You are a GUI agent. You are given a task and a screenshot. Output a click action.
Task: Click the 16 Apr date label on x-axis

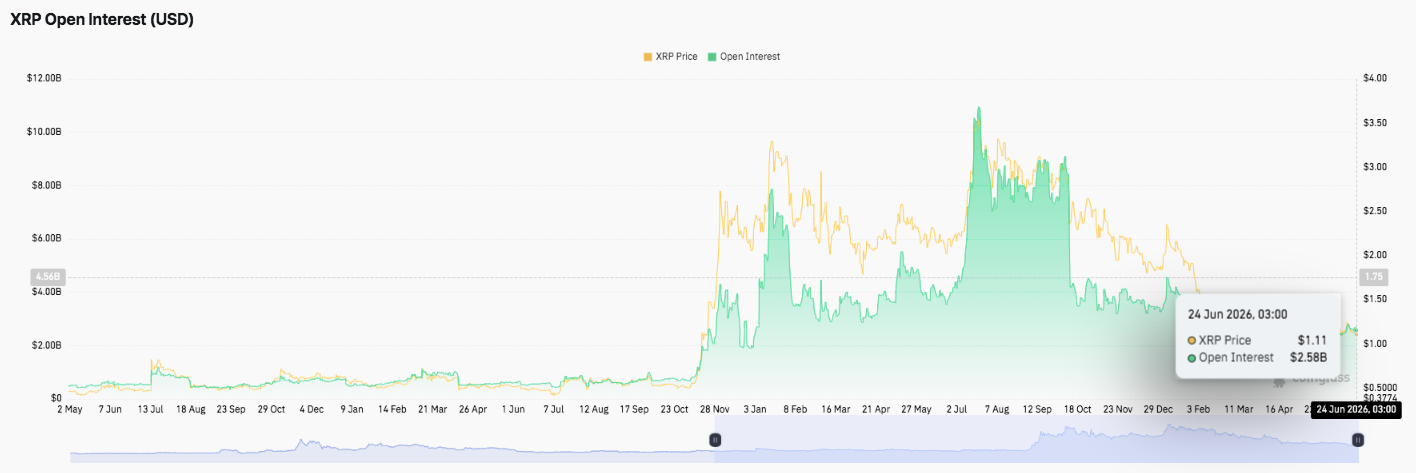tap(1279, 409)
